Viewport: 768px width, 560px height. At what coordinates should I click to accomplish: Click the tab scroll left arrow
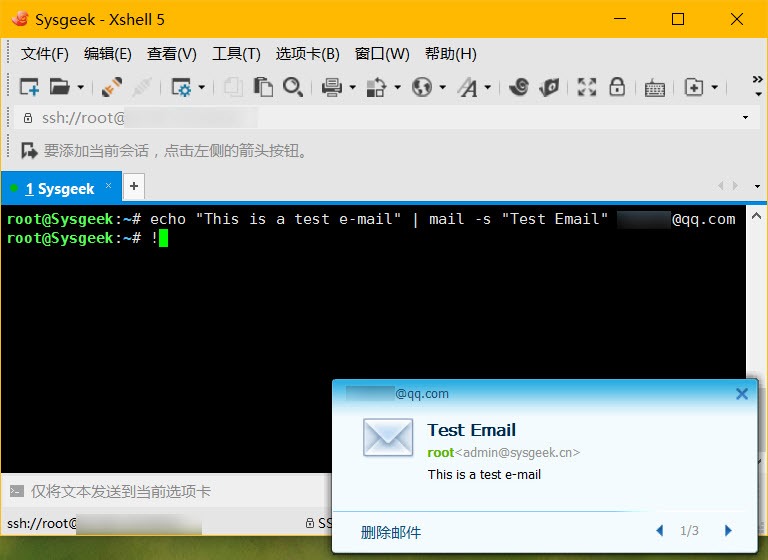tap(720, 186)
